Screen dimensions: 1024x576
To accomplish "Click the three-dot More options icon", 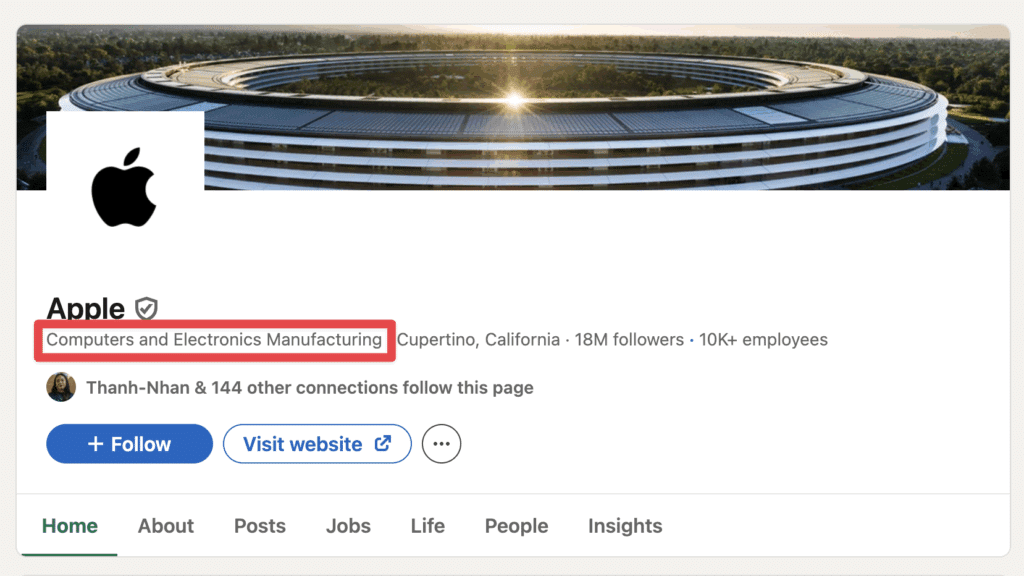I will [441, 443].
